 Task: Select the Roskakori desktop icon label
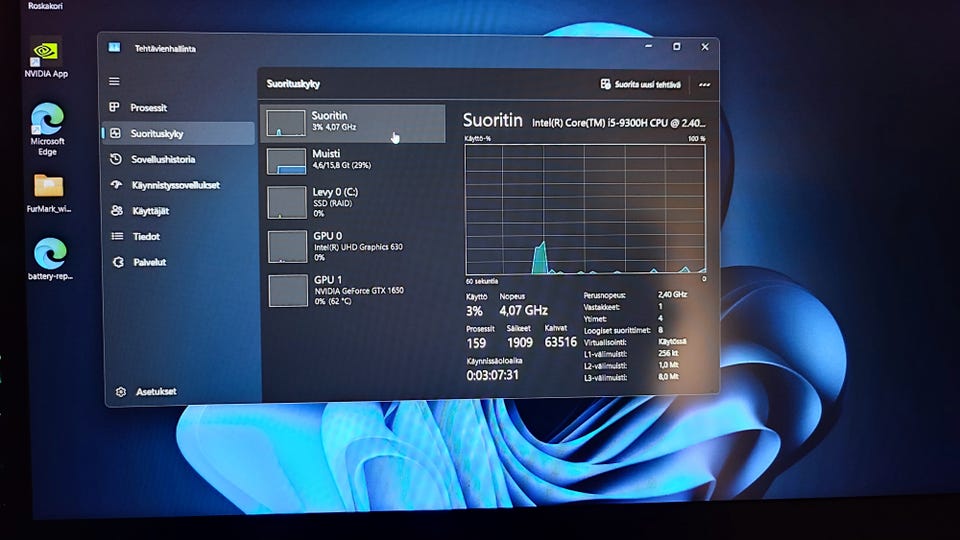coord(45,6)
